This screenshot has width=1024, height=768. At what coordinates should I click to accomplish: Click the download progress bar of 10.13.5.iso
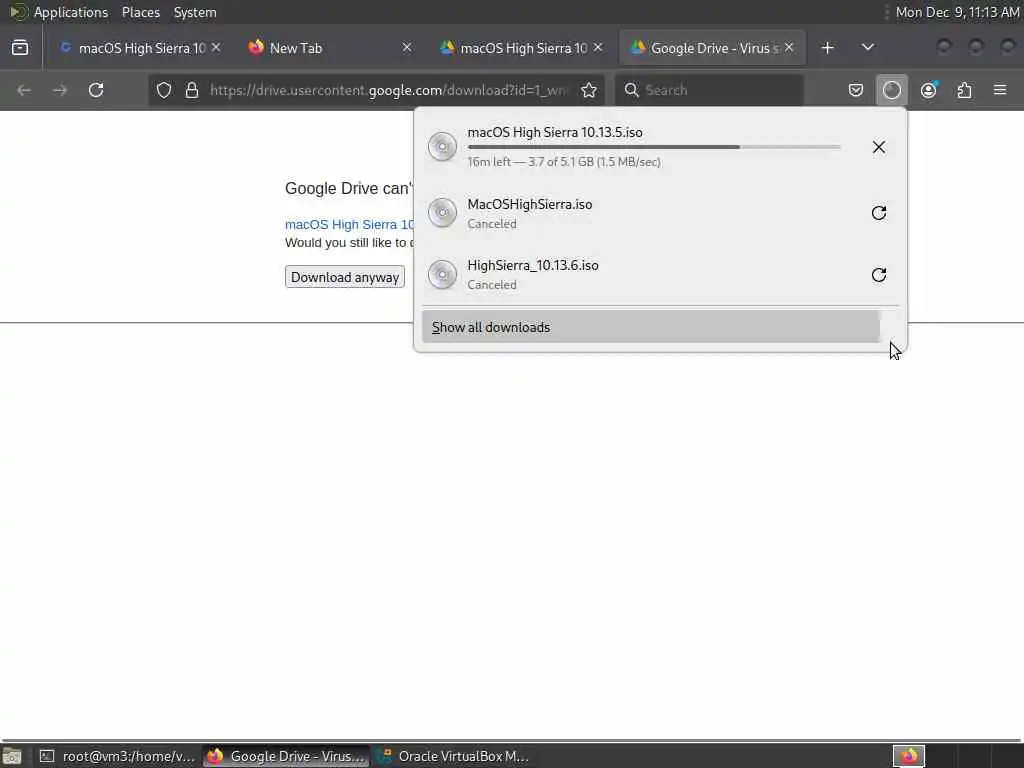654,147
